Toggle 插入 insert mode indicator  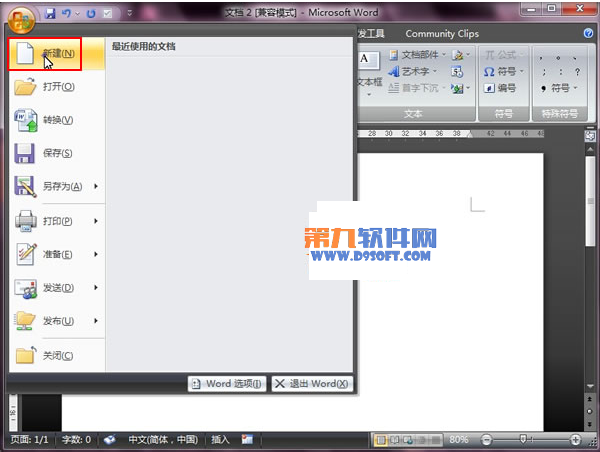[220, 440]
